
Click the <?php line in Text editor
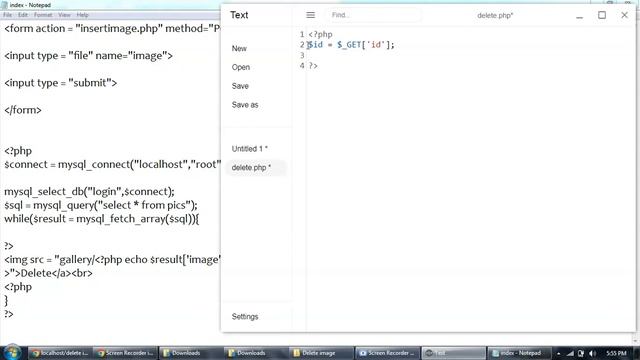tap(320, 34)
